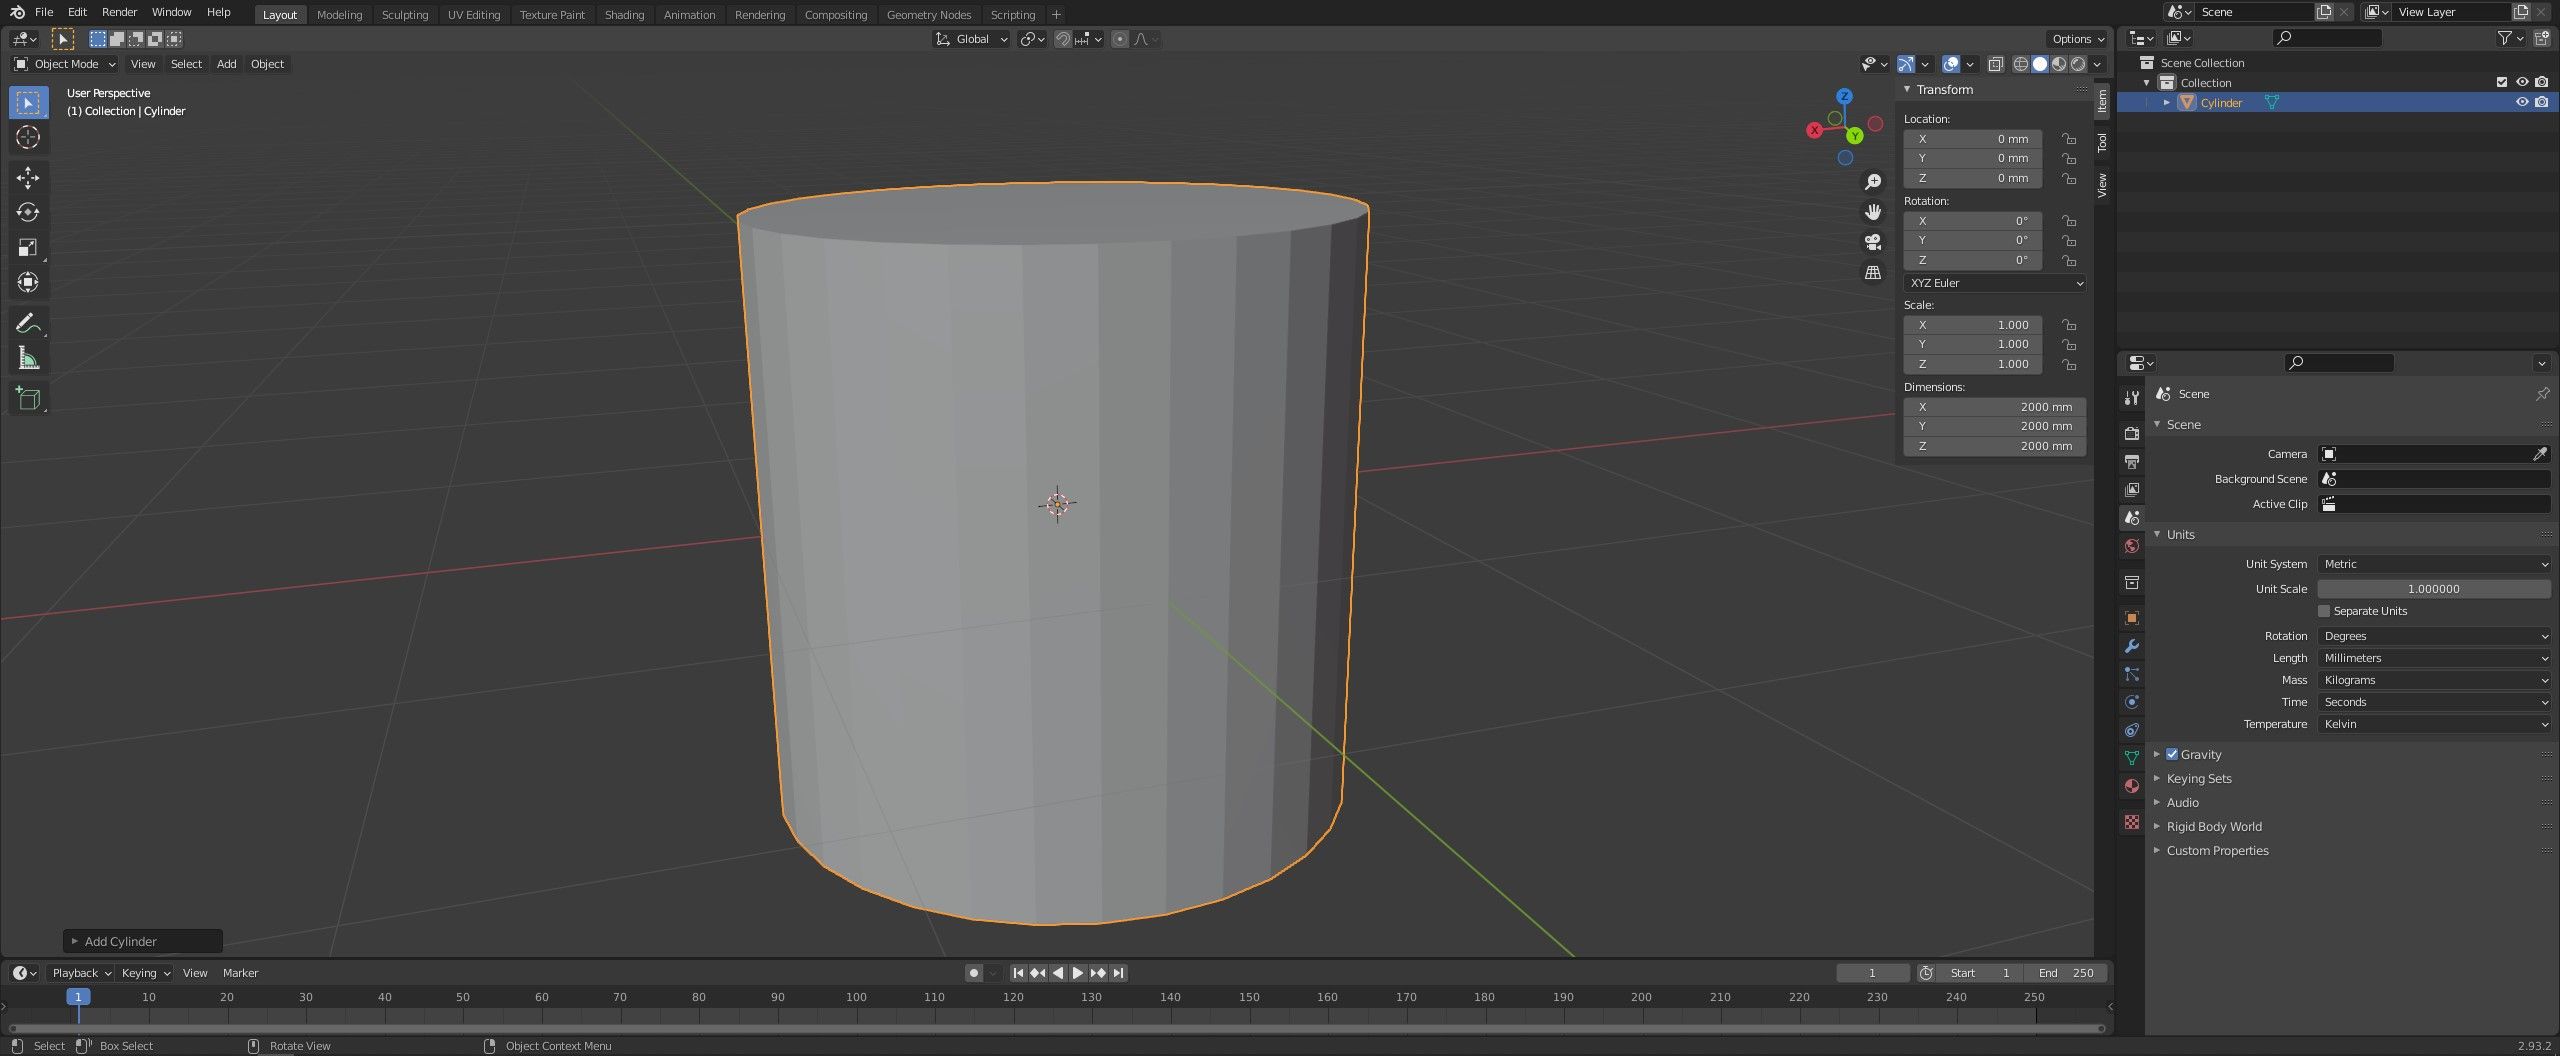Open the Global transform orientation dropdown
The height and width of the screenshot is (1056, 2560).
[x=971, y=39]
